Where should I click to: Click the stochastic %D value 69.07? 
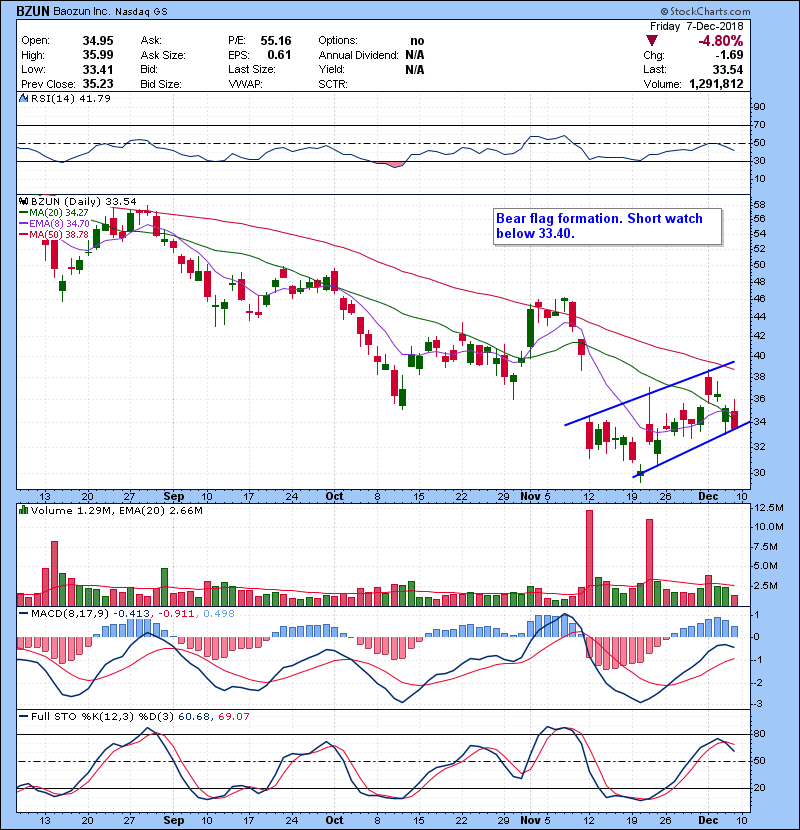pyautogui.click(x=233, y=716)
